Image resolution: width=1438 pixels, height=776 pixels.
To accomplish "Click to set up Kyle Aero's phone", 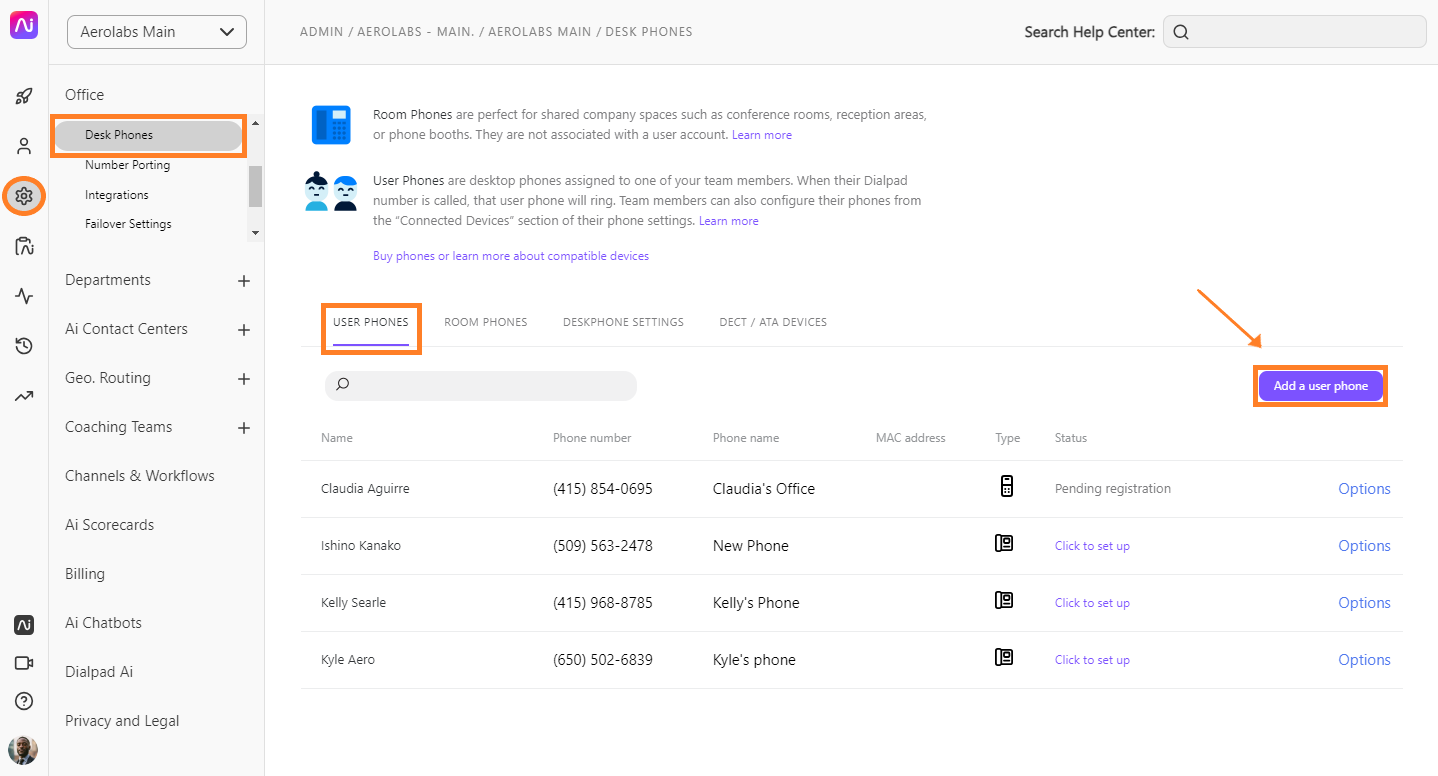I will [x=1092, y=660].
